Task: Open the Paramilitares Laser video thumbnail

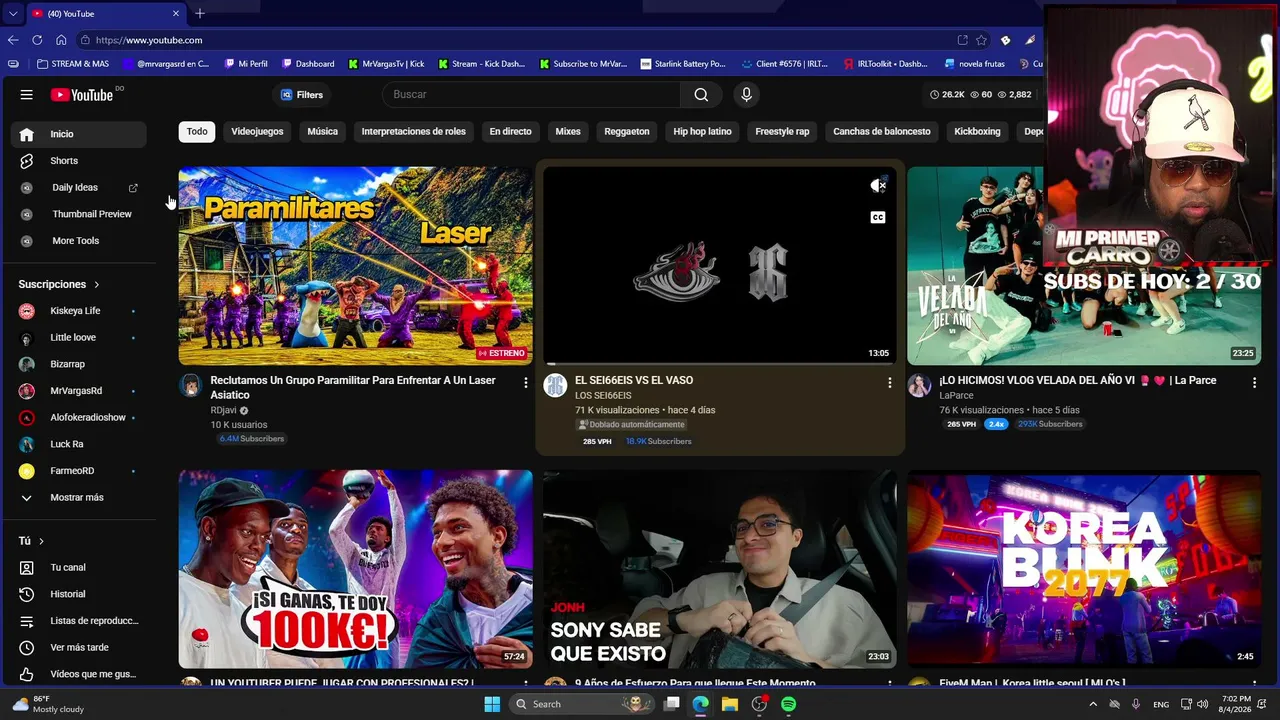Action: [355, 266]
